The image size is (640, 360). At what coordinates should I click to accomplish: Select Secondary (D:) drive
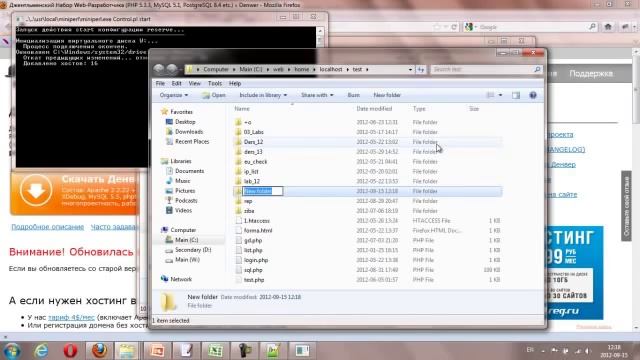pyautogui.click(x=193, y=250)
